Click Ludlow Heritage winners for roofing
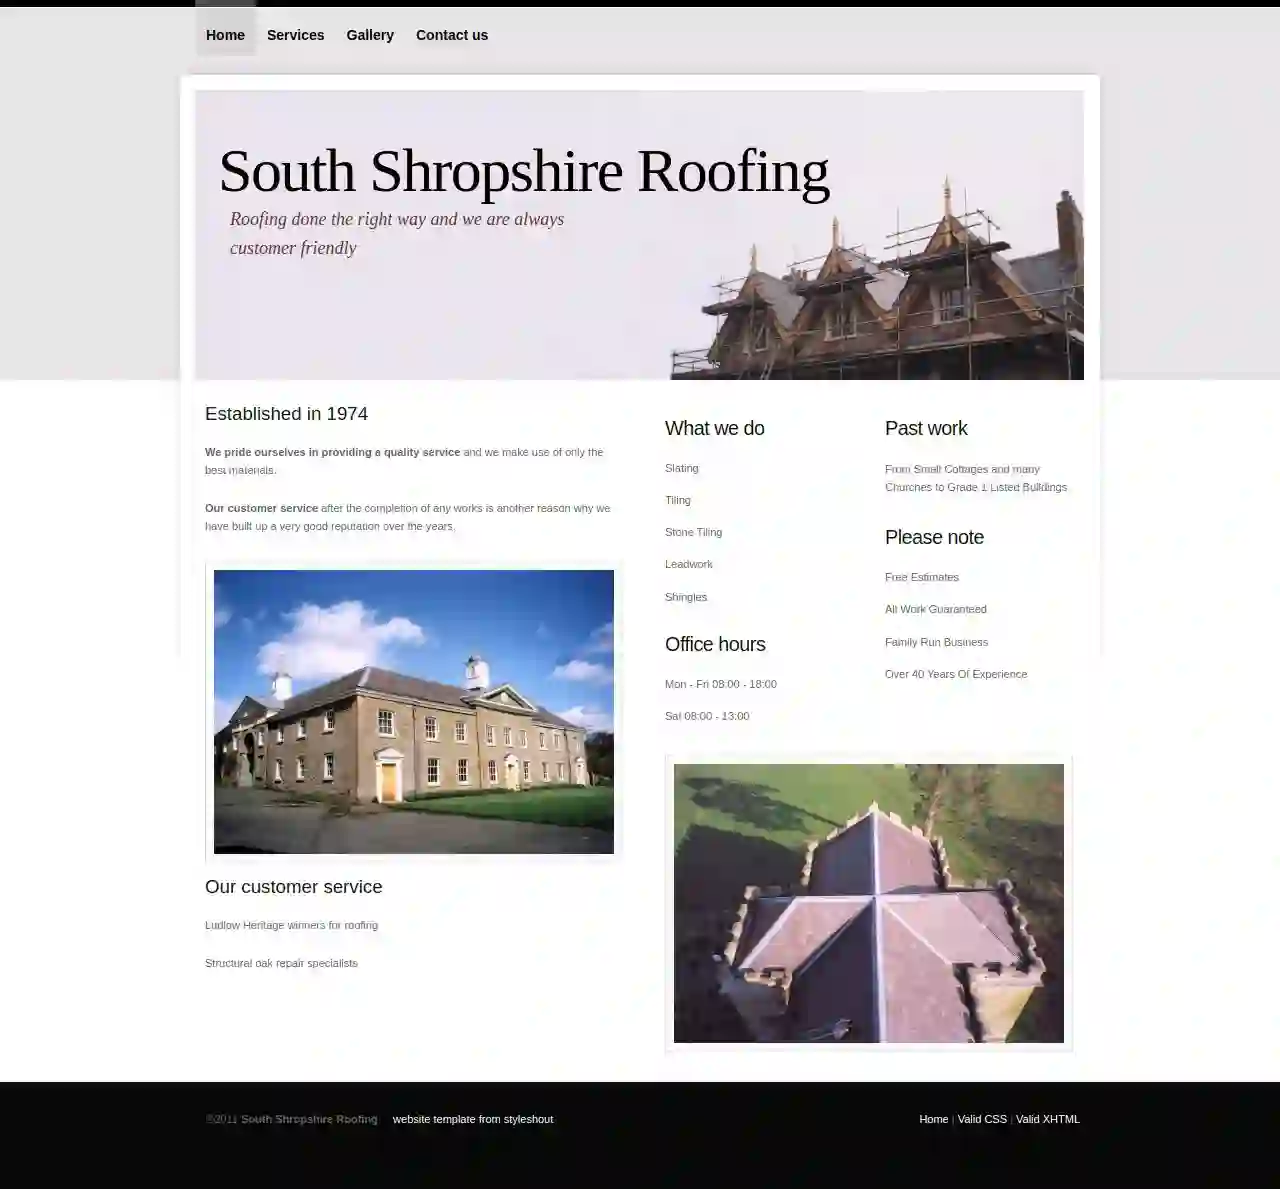This screenshot has height=1189, width=1280. tap(291, 925)
